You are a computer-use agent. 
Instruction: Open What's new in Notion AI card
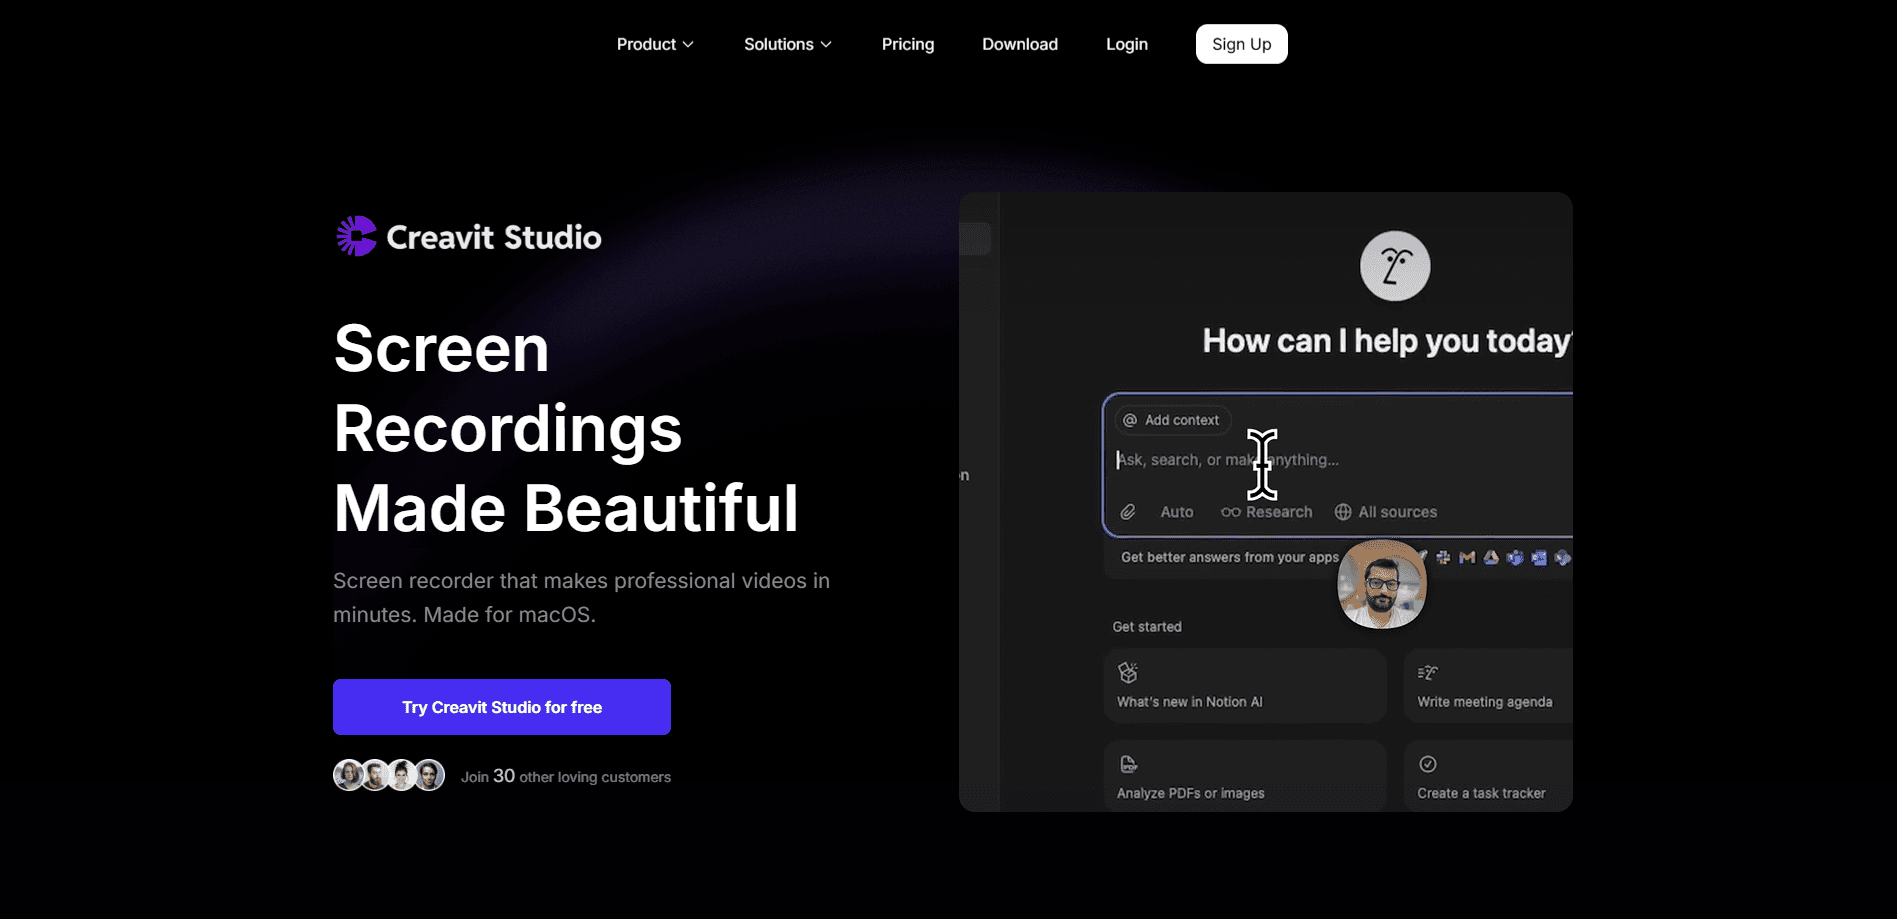1245,686
